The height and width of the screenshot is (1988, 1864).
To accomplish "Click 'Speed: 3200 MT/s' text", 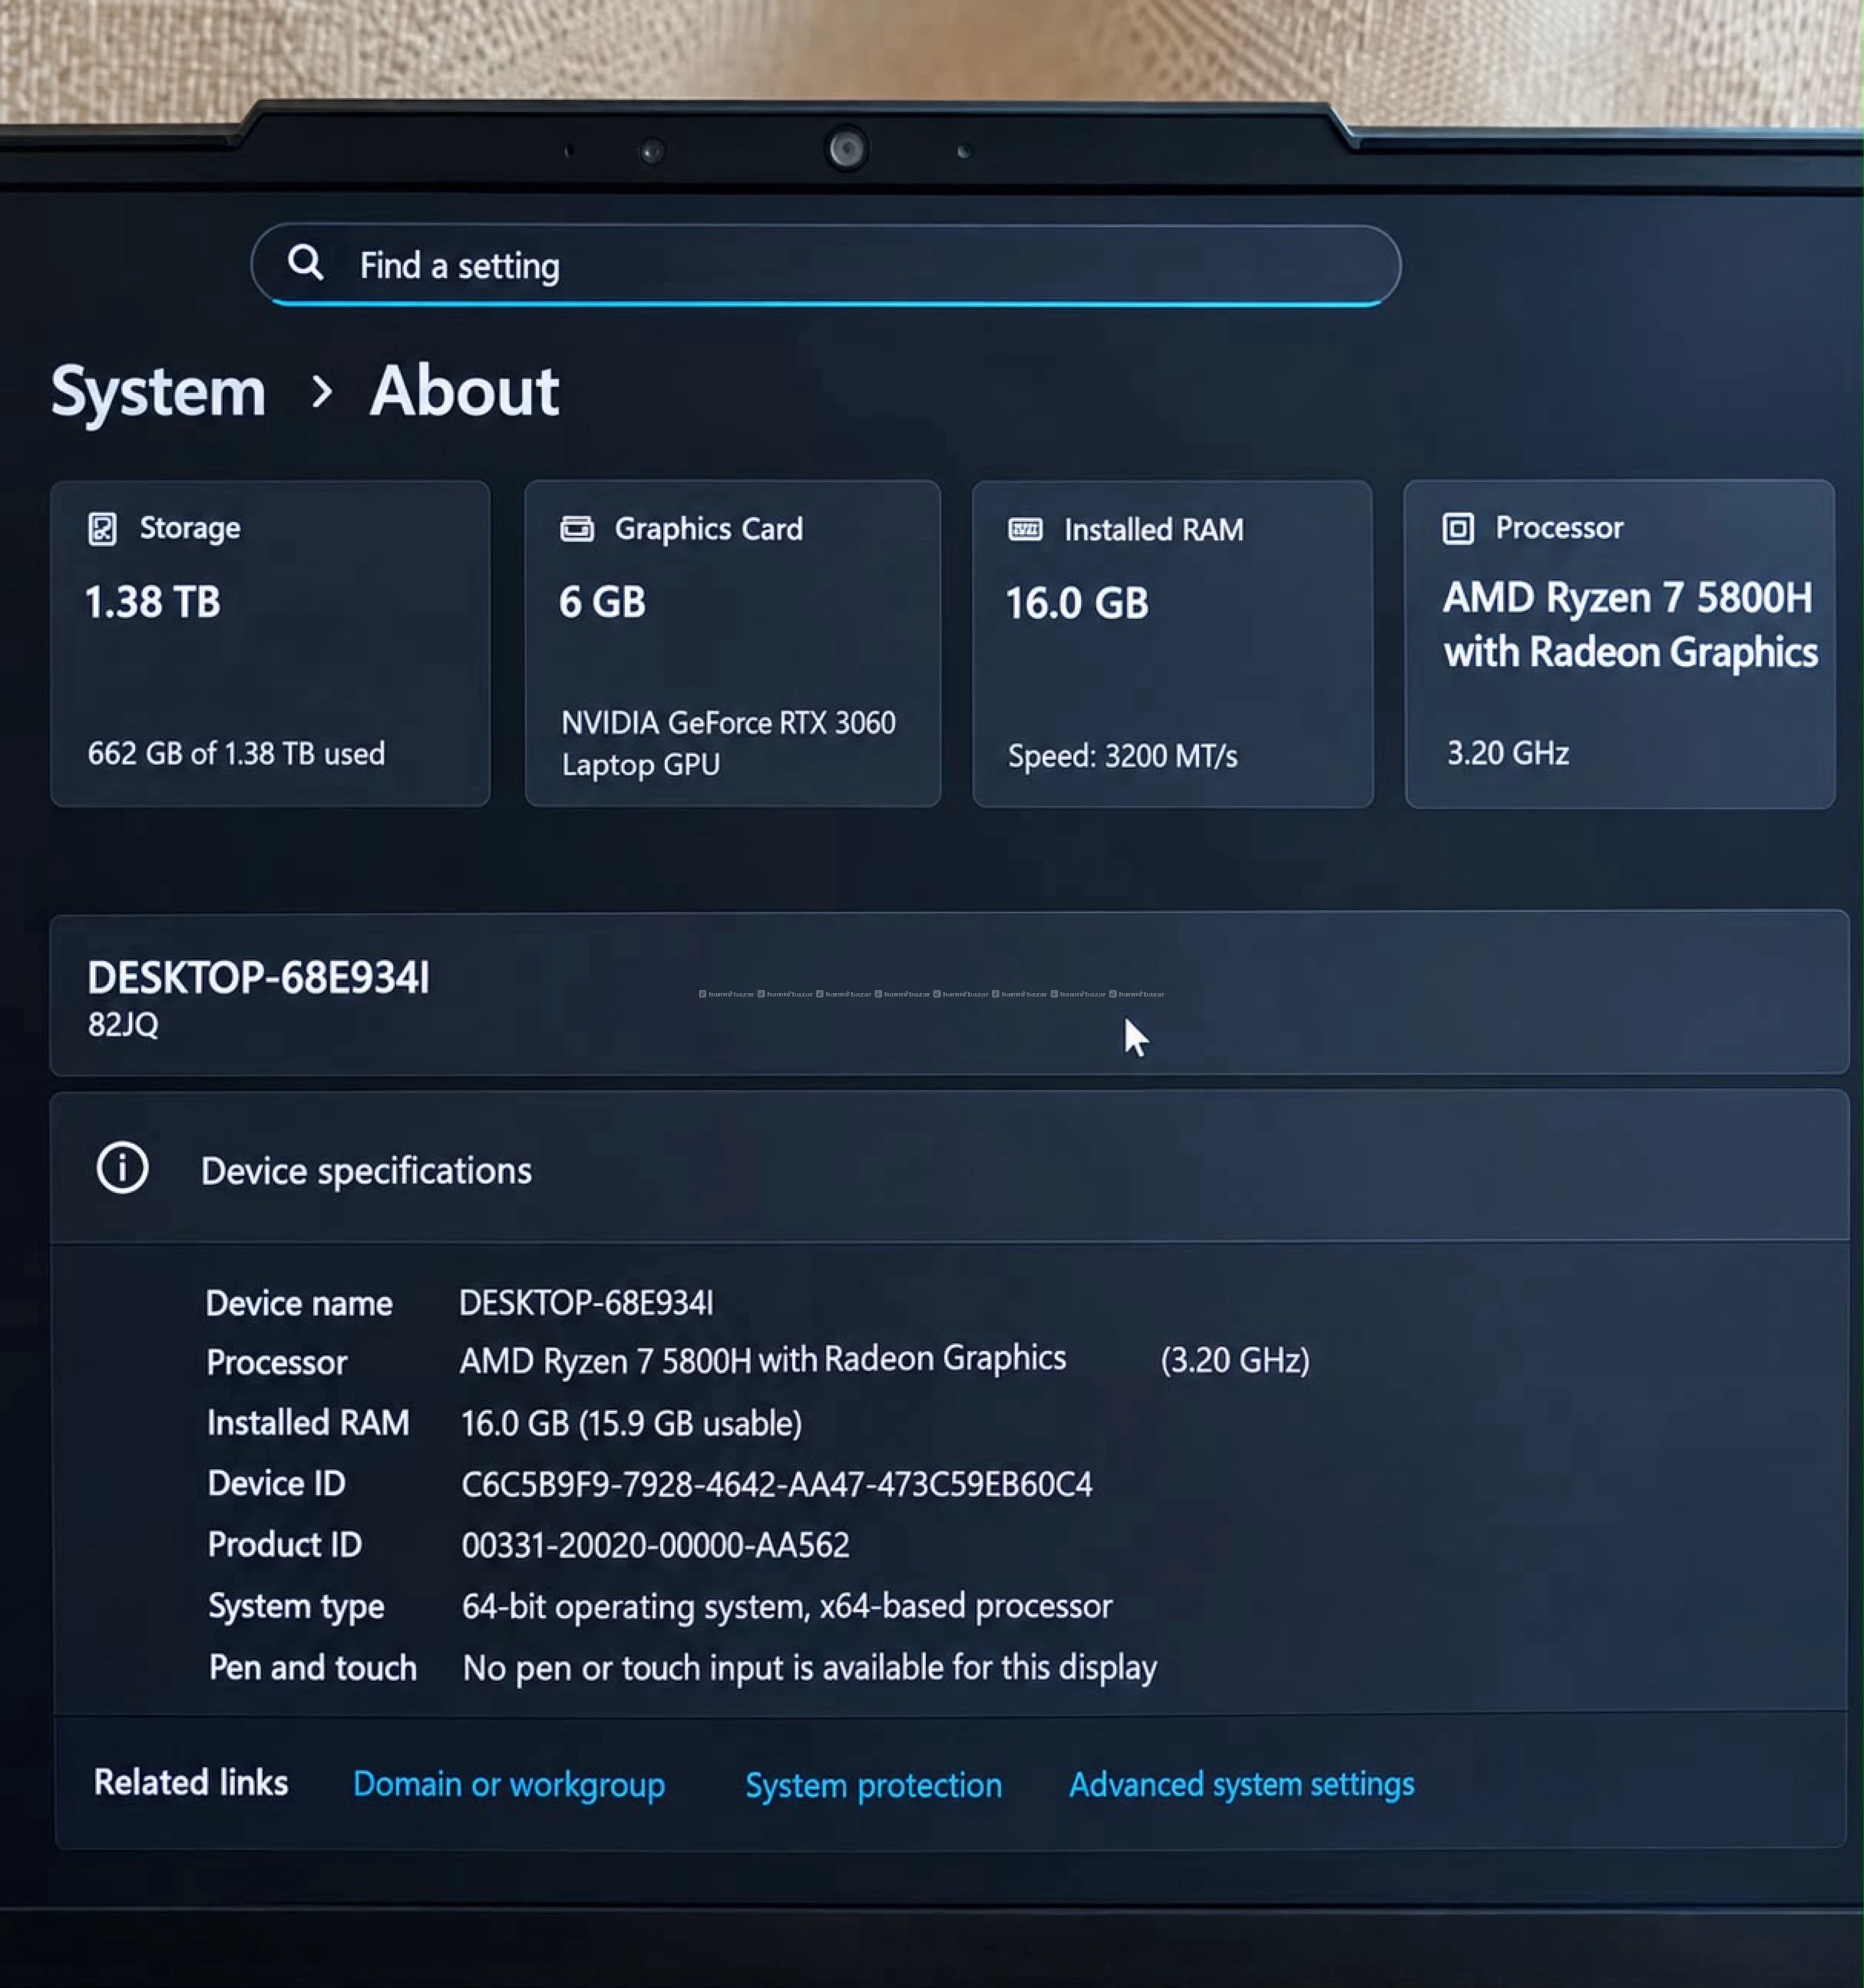I will 1122,757.
